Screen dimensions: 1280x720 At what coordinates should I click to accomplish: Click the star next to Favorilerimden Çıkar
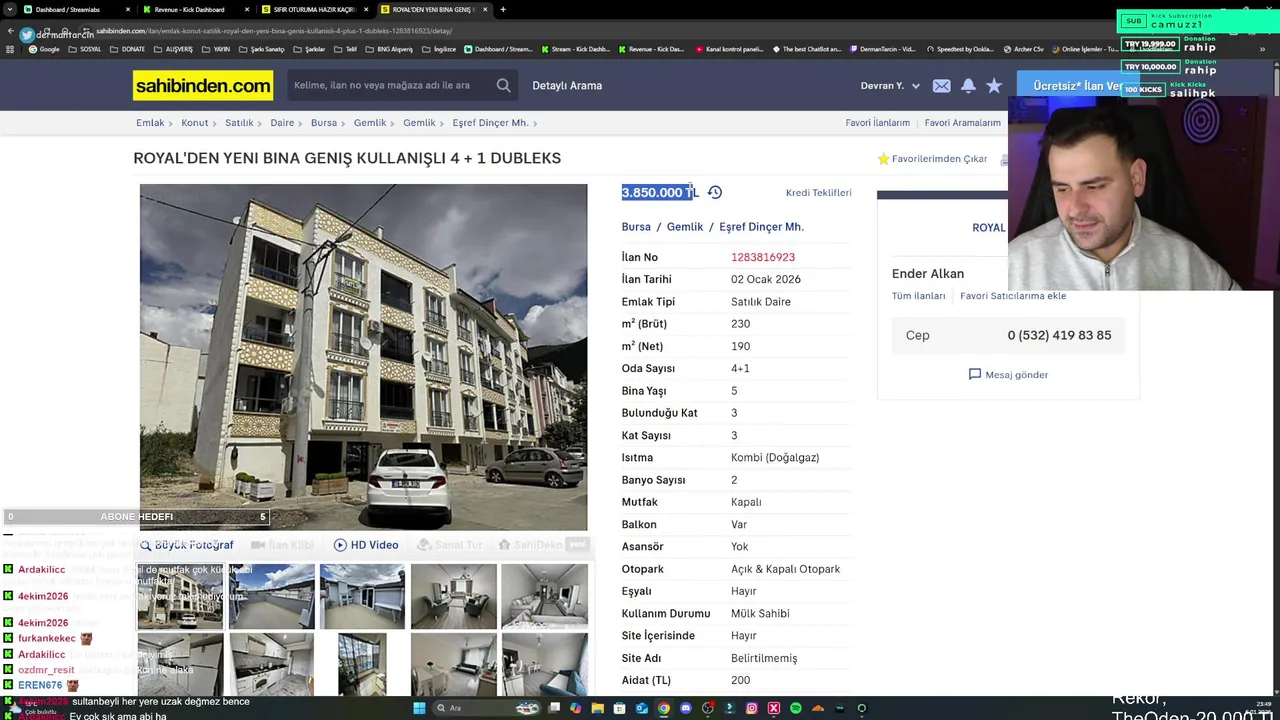point(883,159)
